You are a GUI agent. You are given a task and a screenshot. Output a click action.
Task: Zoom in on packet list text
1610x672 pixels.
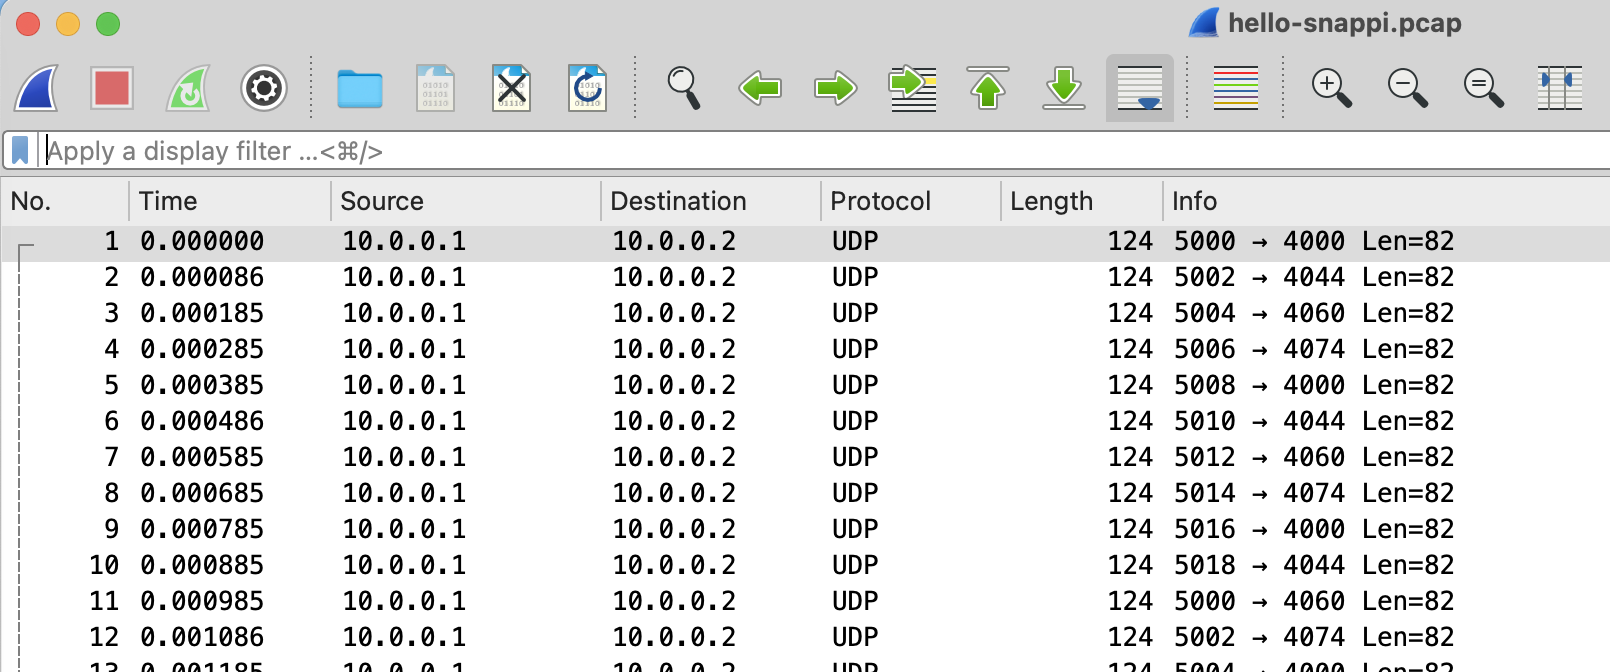pos(1331,88)
